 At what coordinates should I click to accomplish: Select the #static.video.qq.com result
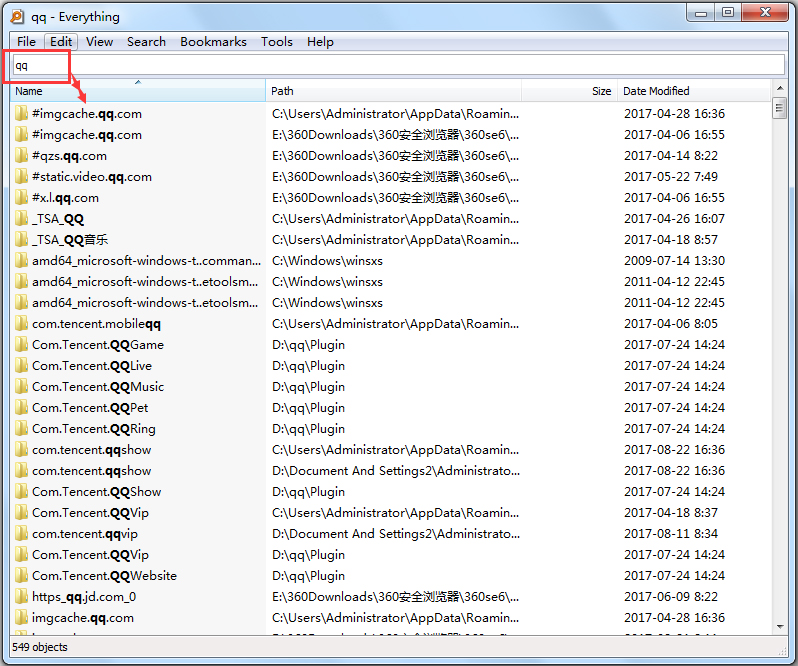(92, 177)
